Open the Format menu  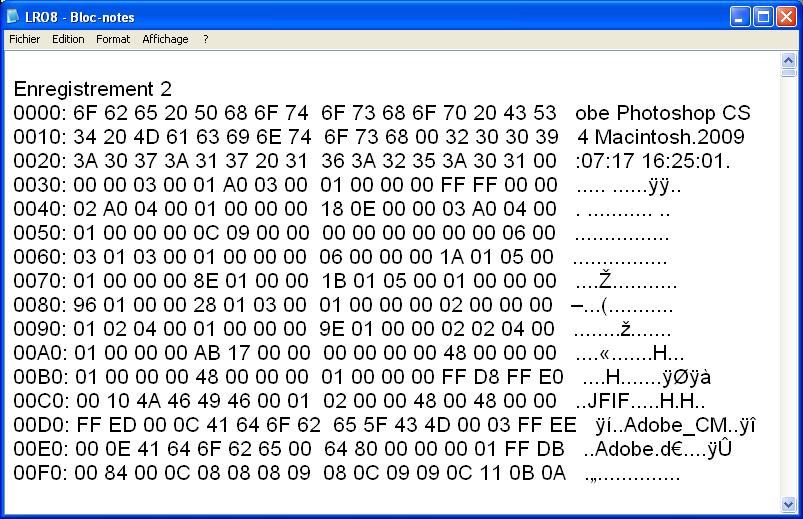[x=113, y=39]
